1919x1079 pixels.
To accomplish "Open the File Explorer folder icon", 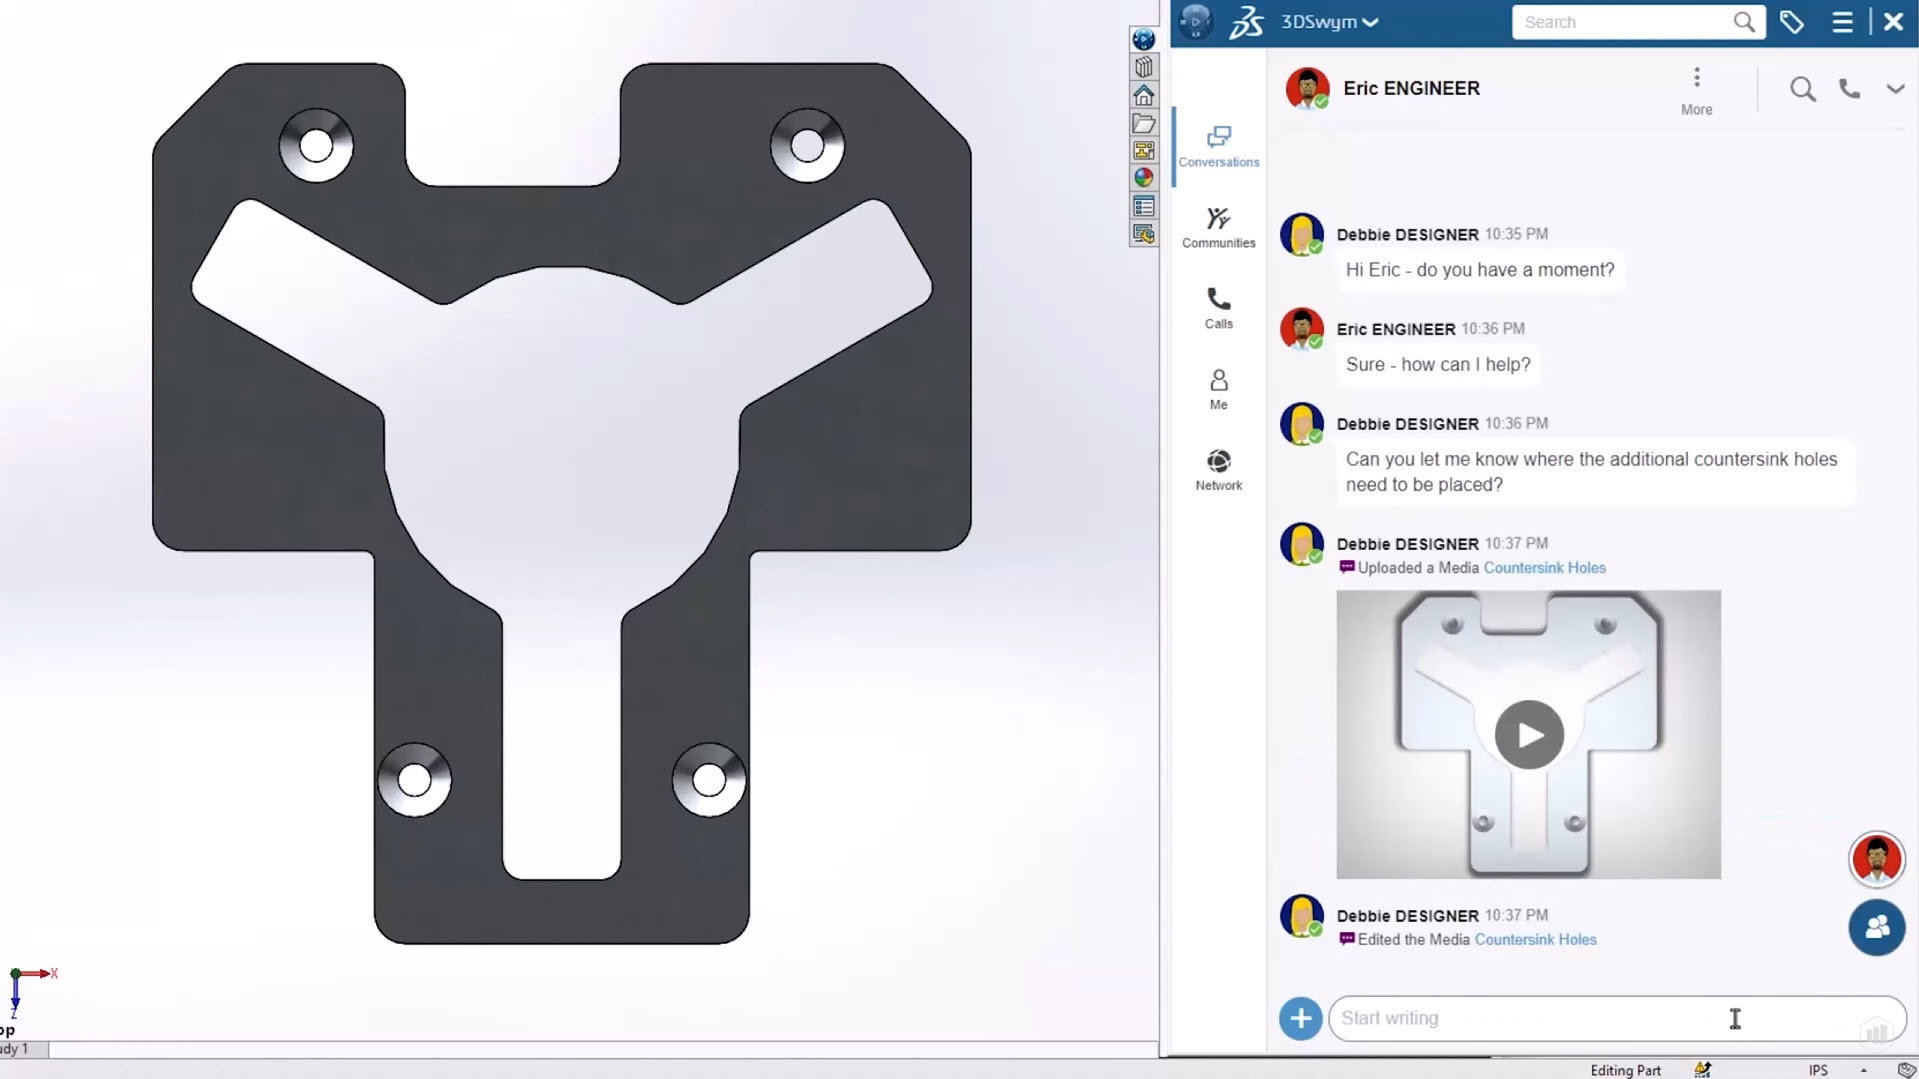I will point(1143,123).
